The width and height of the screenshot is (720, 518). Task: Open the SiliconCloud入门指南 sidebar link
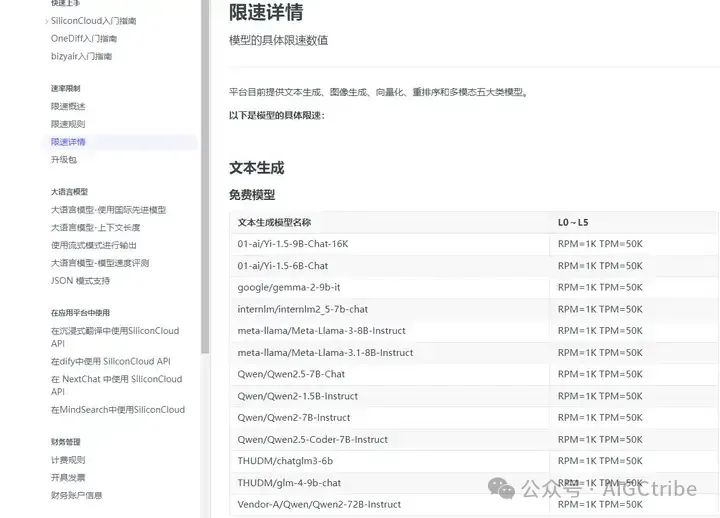coord(93,21)
